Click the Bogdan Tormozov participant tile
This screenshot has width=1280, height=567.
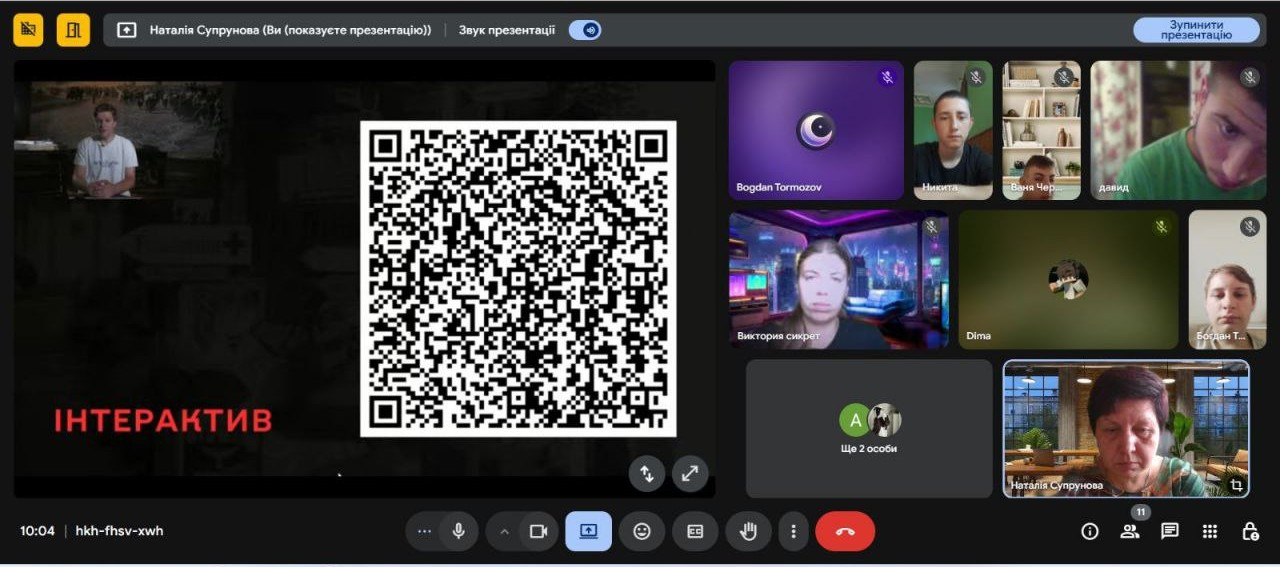click(816, 130)
